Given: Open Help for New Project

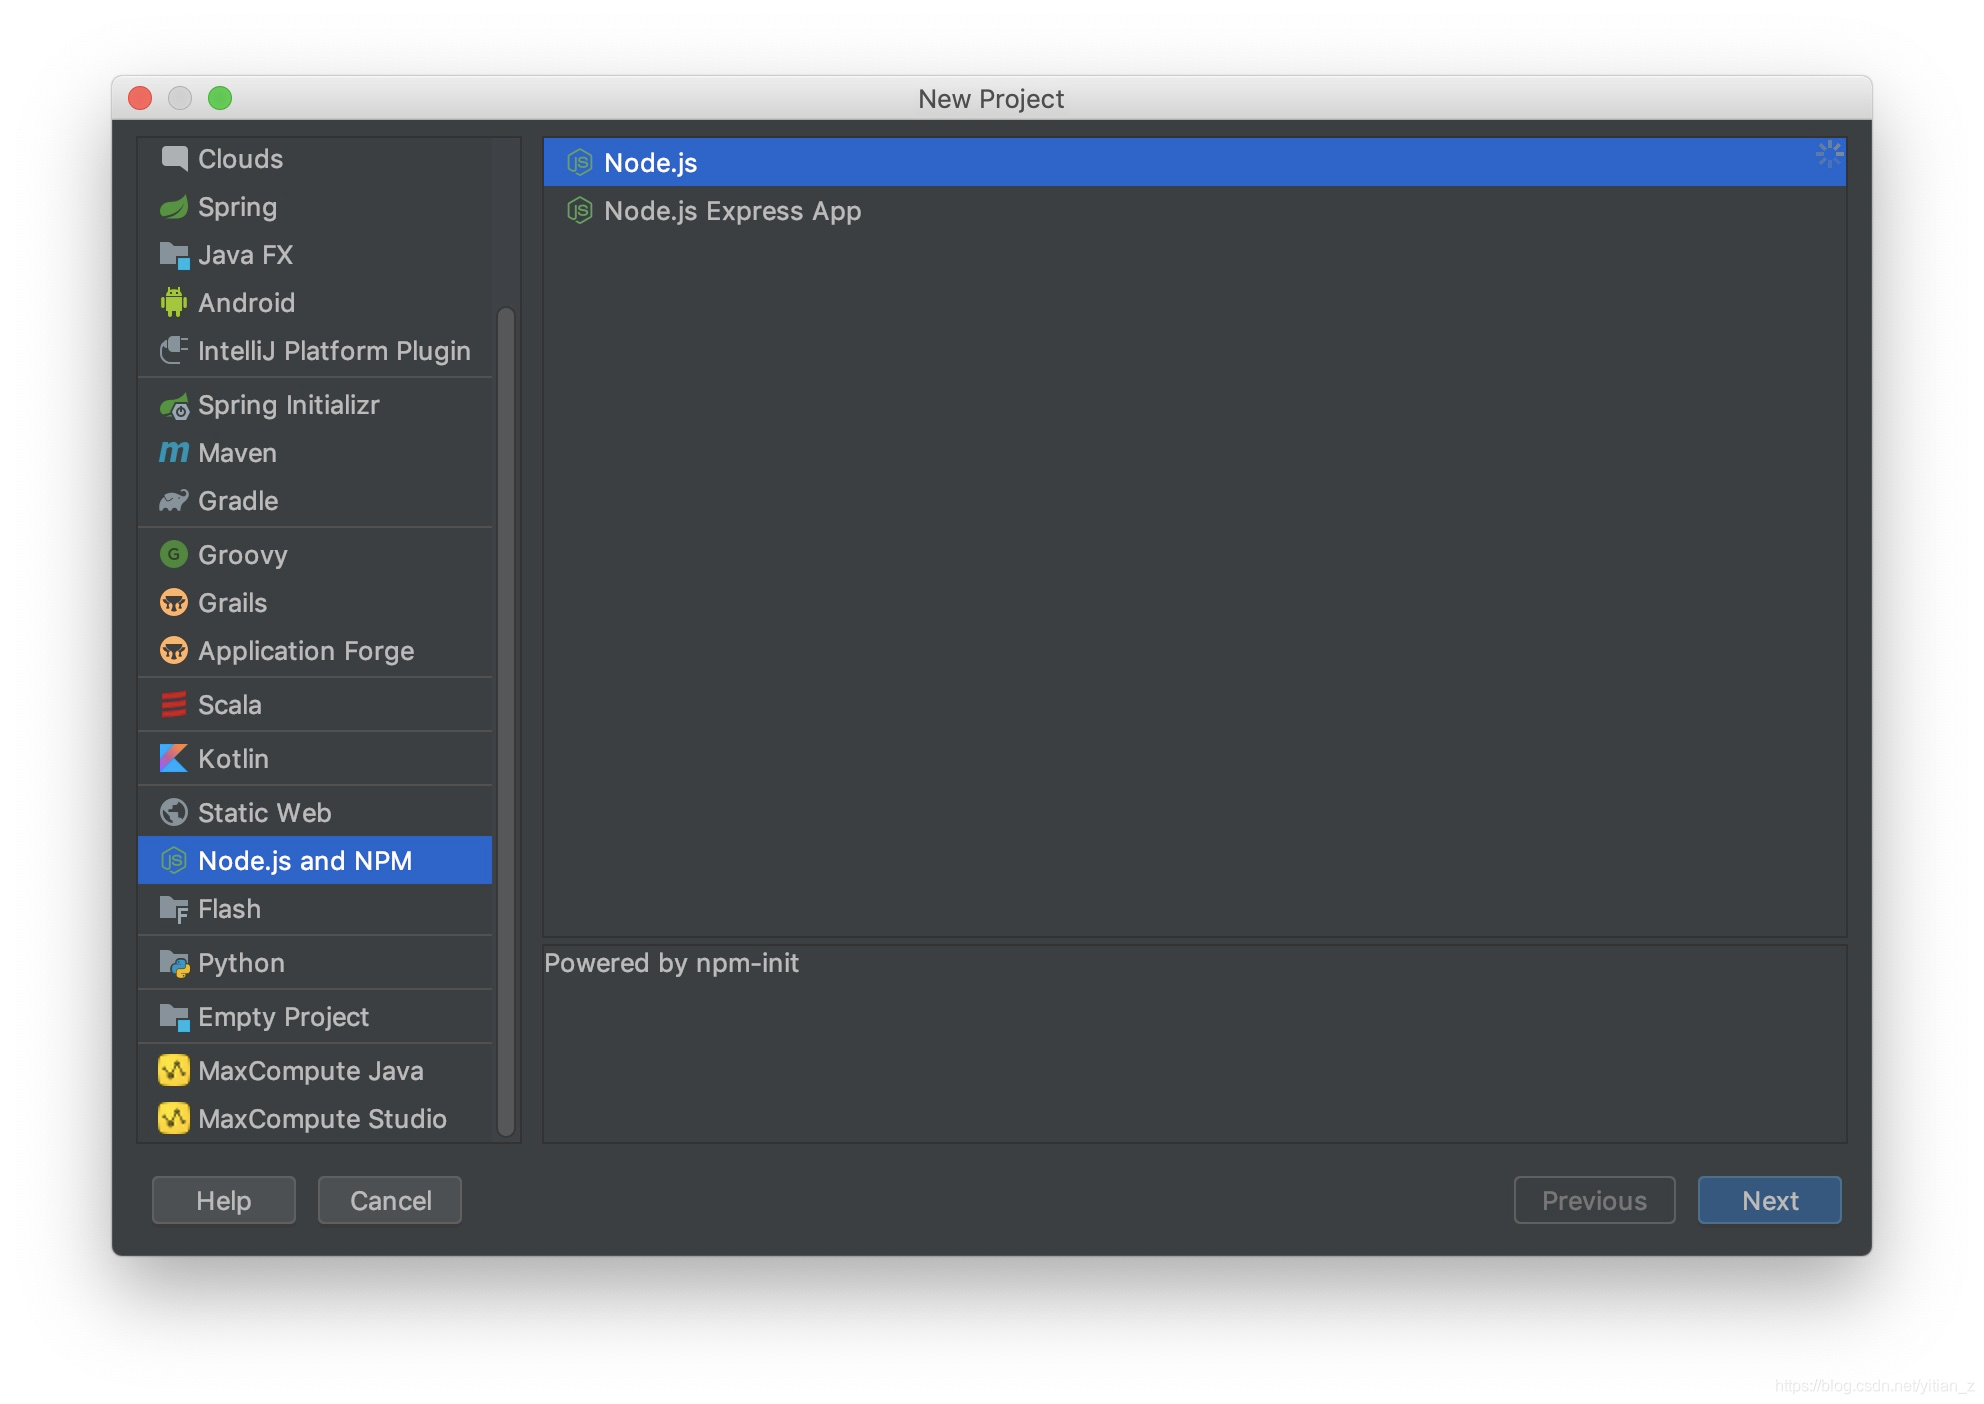Looking at the screenshot, I should [x=223, y=1200].
